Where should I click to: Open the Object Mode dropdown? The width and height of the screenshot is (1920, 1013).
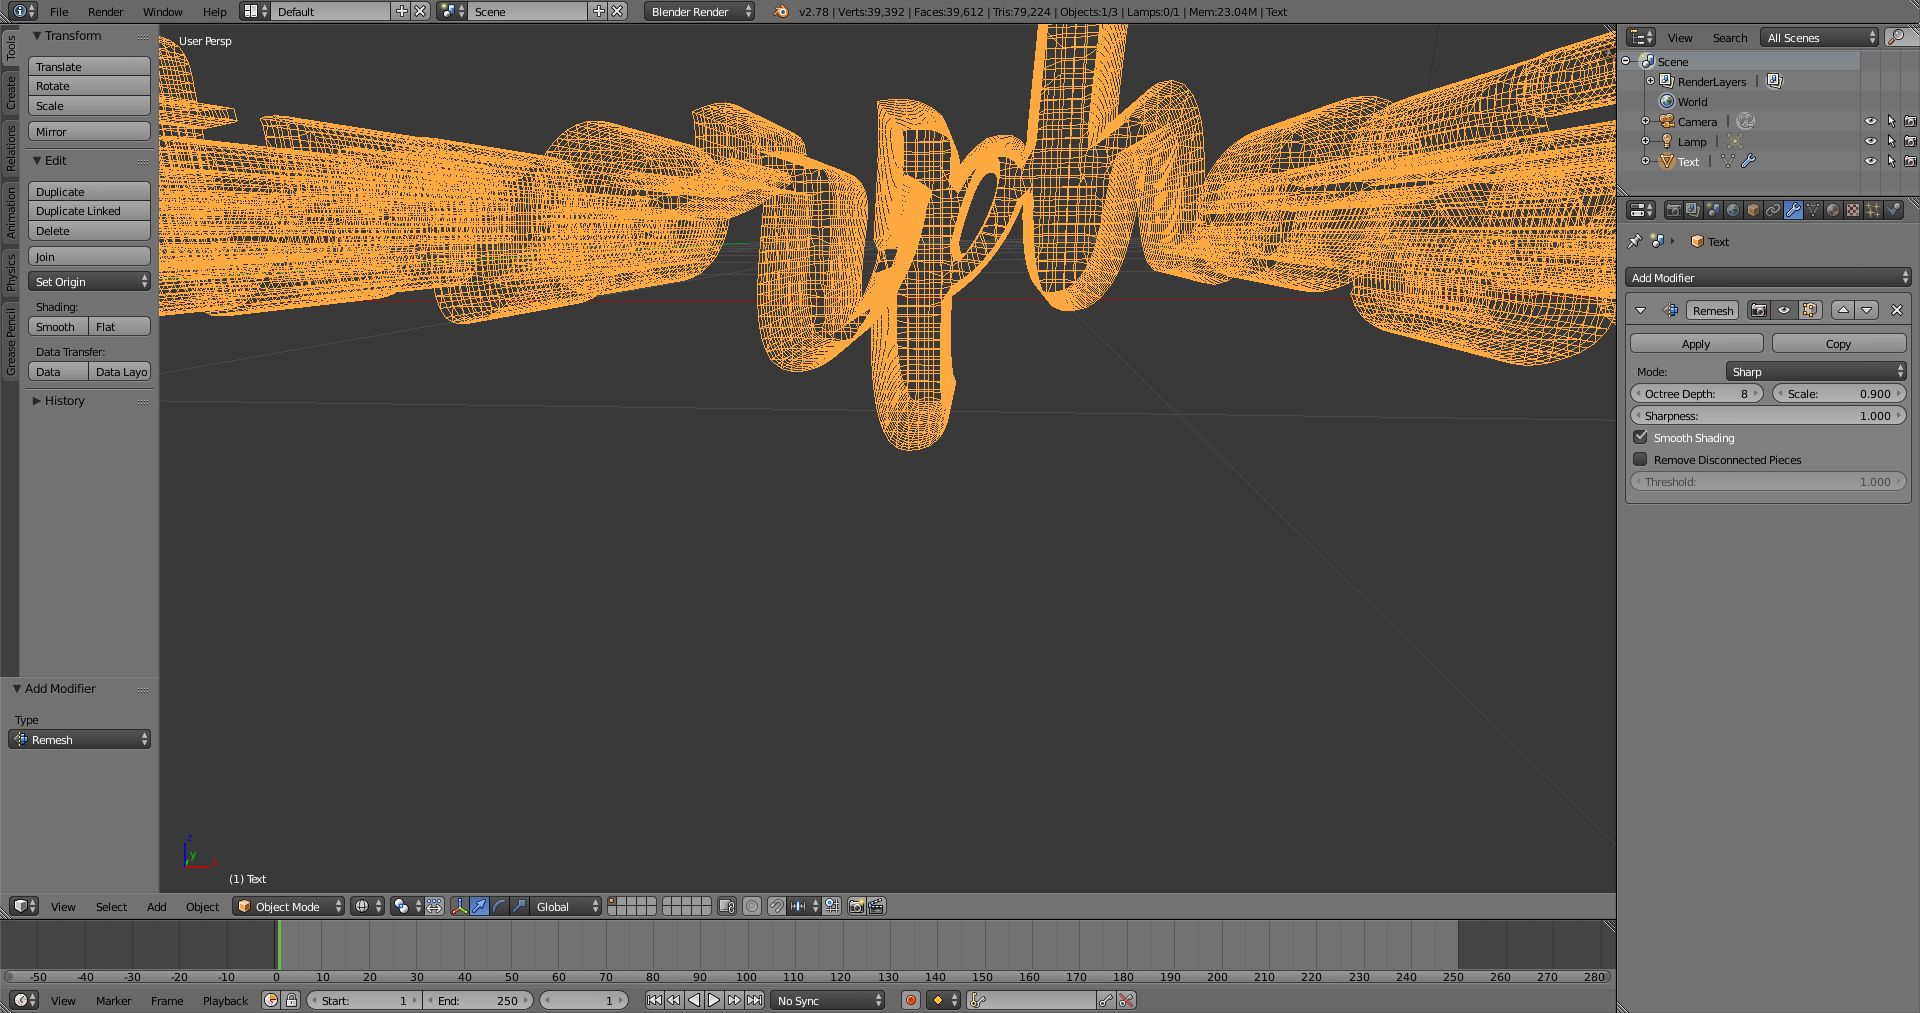[x=288, y=906]
